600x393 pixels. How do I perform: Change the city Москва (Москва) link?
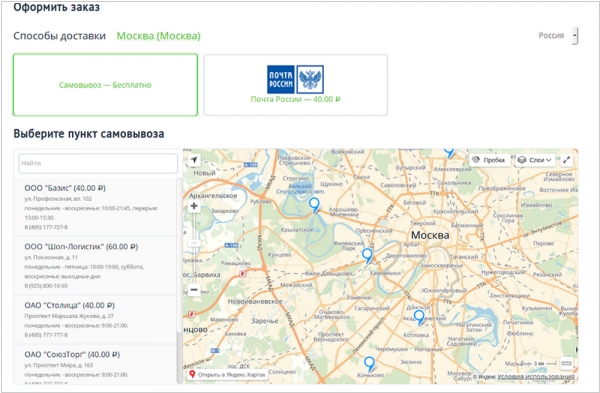(x=158, y=36)
